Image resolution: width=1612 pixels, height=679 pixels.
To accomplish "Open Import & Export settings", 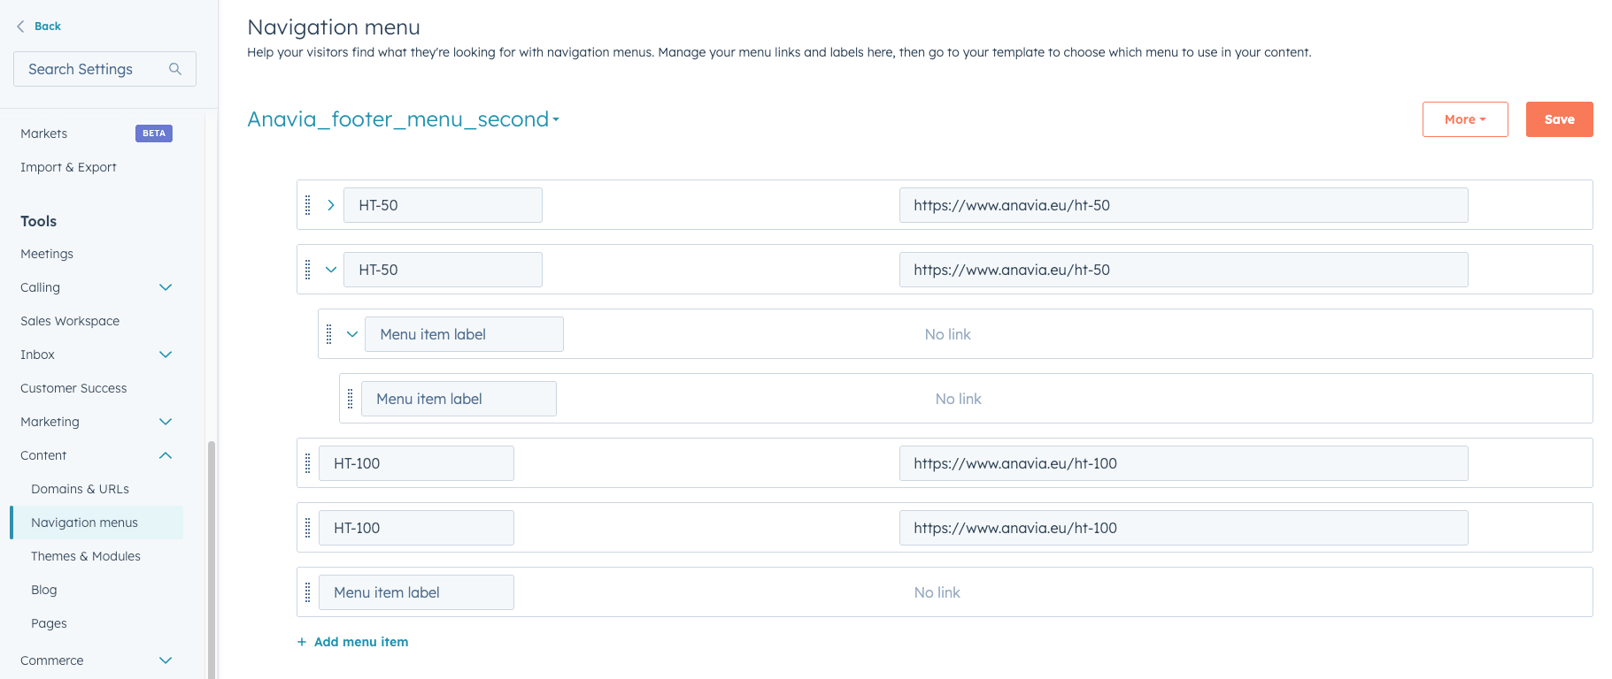I will [x=68, y=167].
